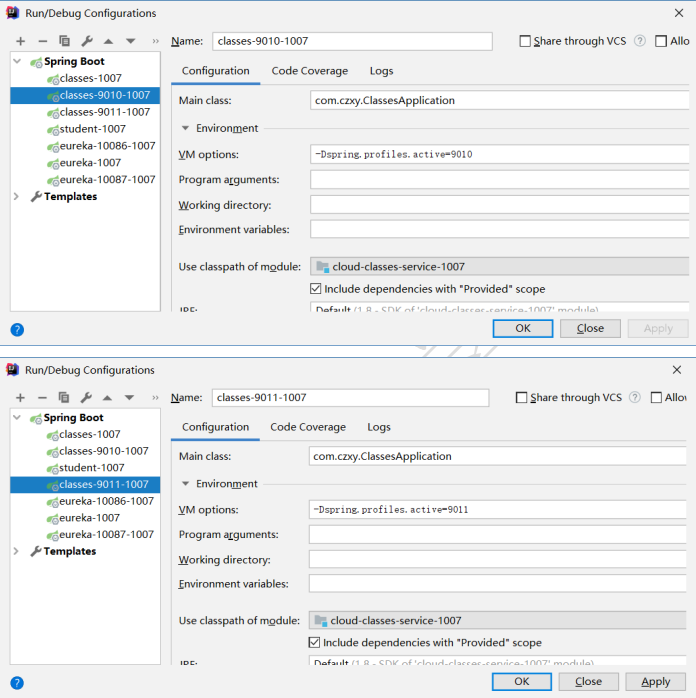The height and width of the screenshot is (698, 696).
Task: Click Copy configuration icon in top dialog
Action: (65, 41)
